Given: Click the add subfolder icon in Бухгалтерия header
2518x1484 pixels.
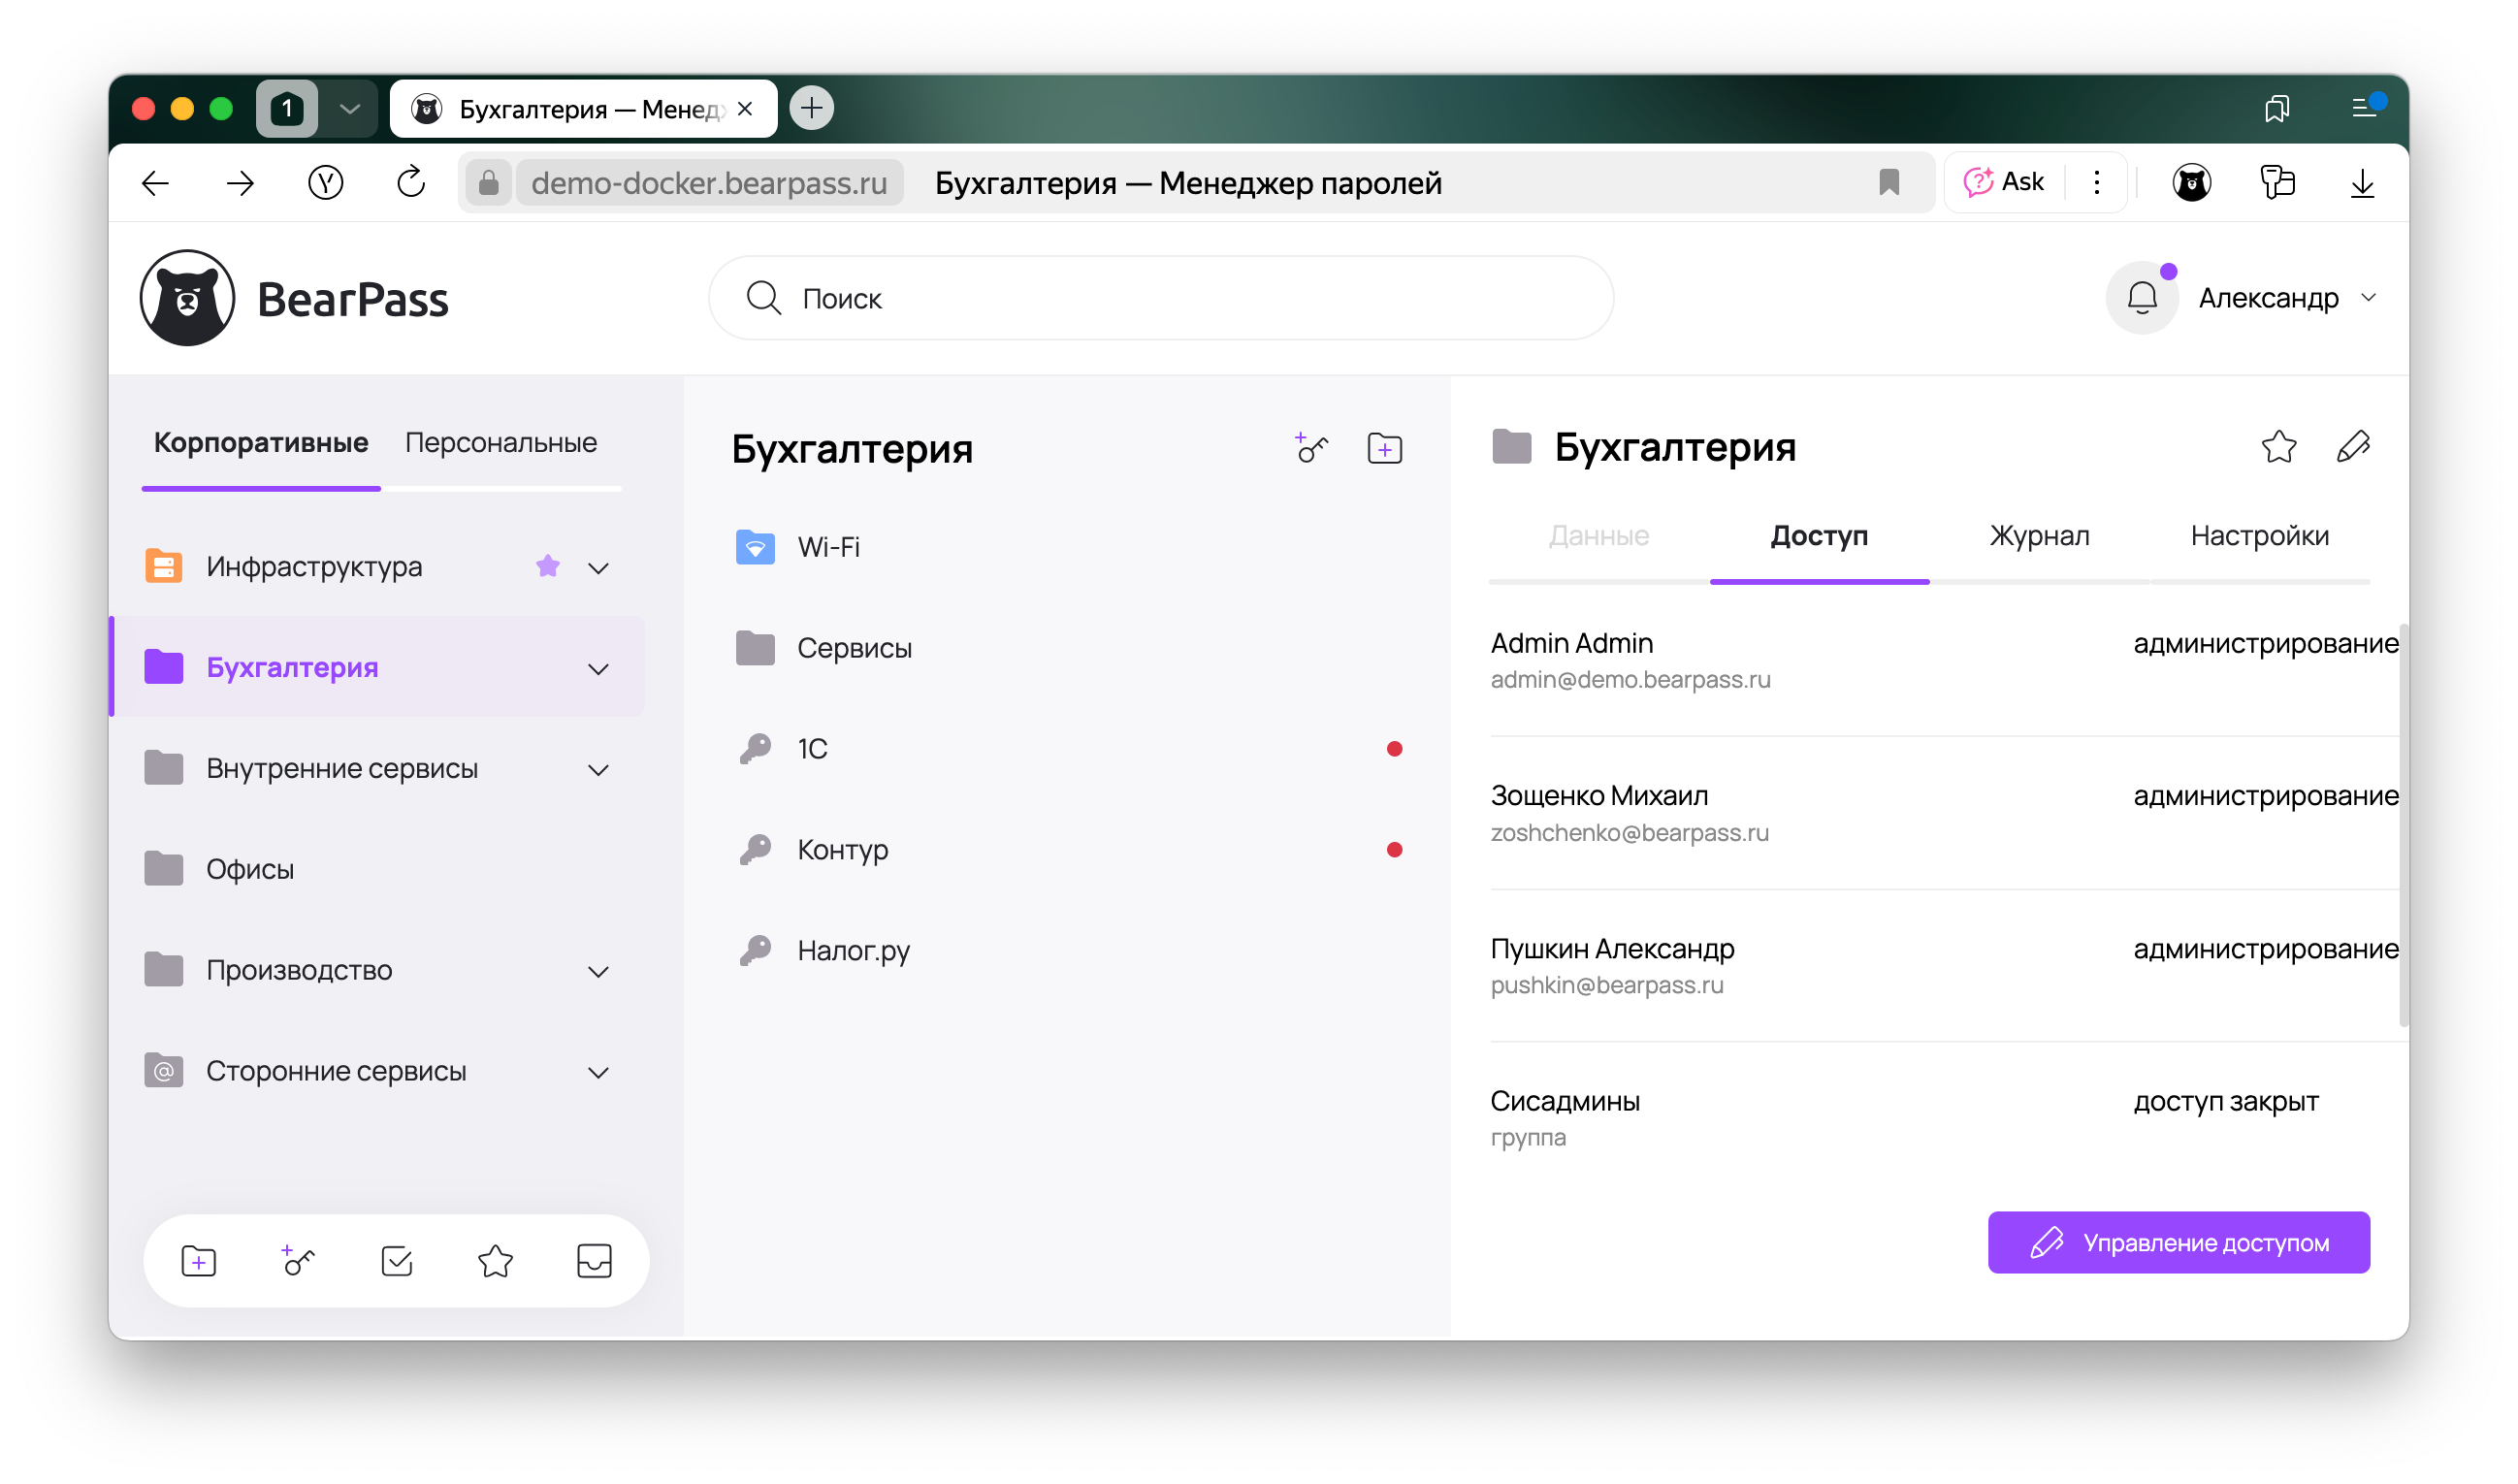Looking at the screenshot, I should click(1385, 449).
